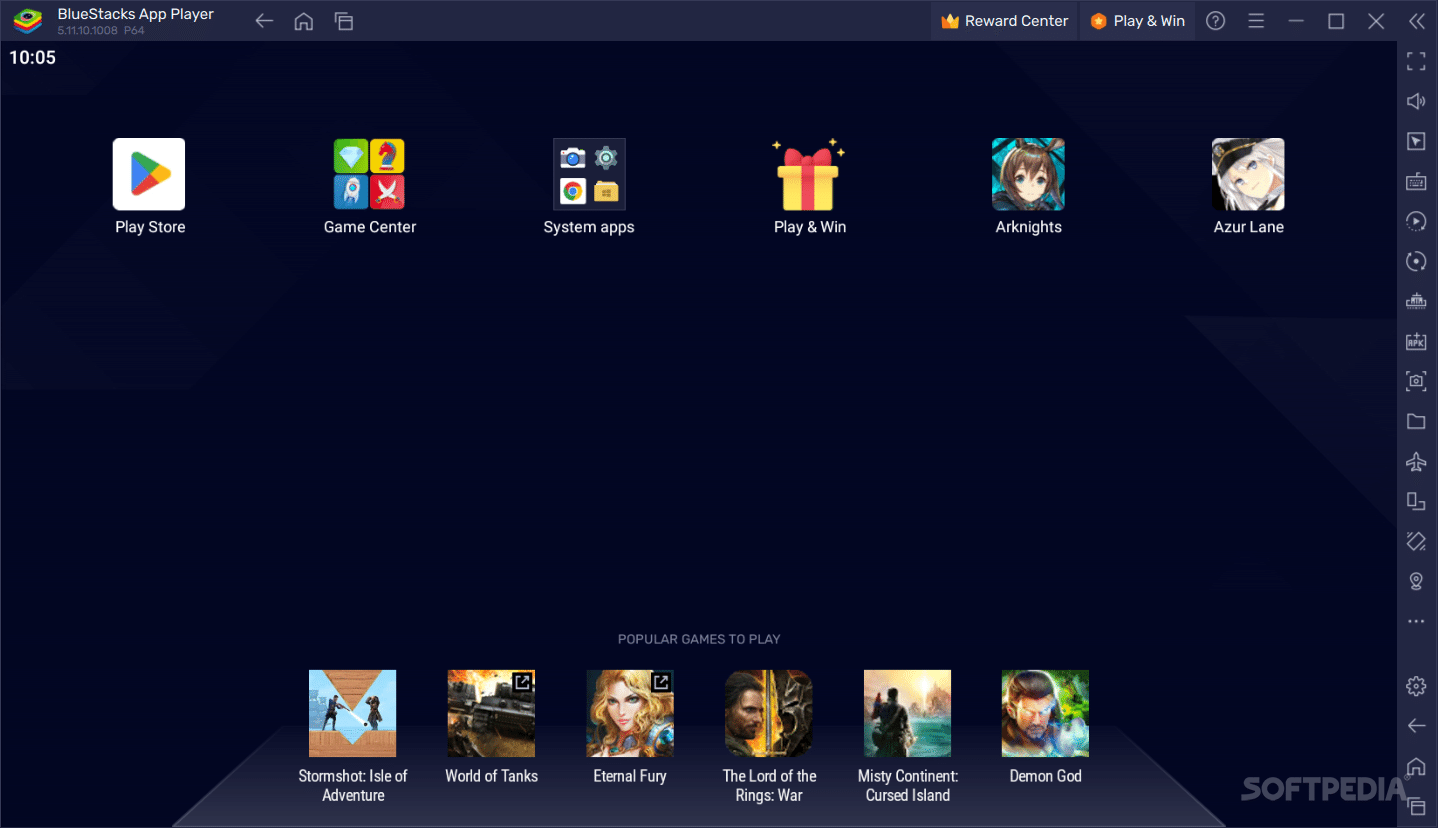Click the volume speaker icon in sidebar
1438x828 pixels.
(1416, 101)
